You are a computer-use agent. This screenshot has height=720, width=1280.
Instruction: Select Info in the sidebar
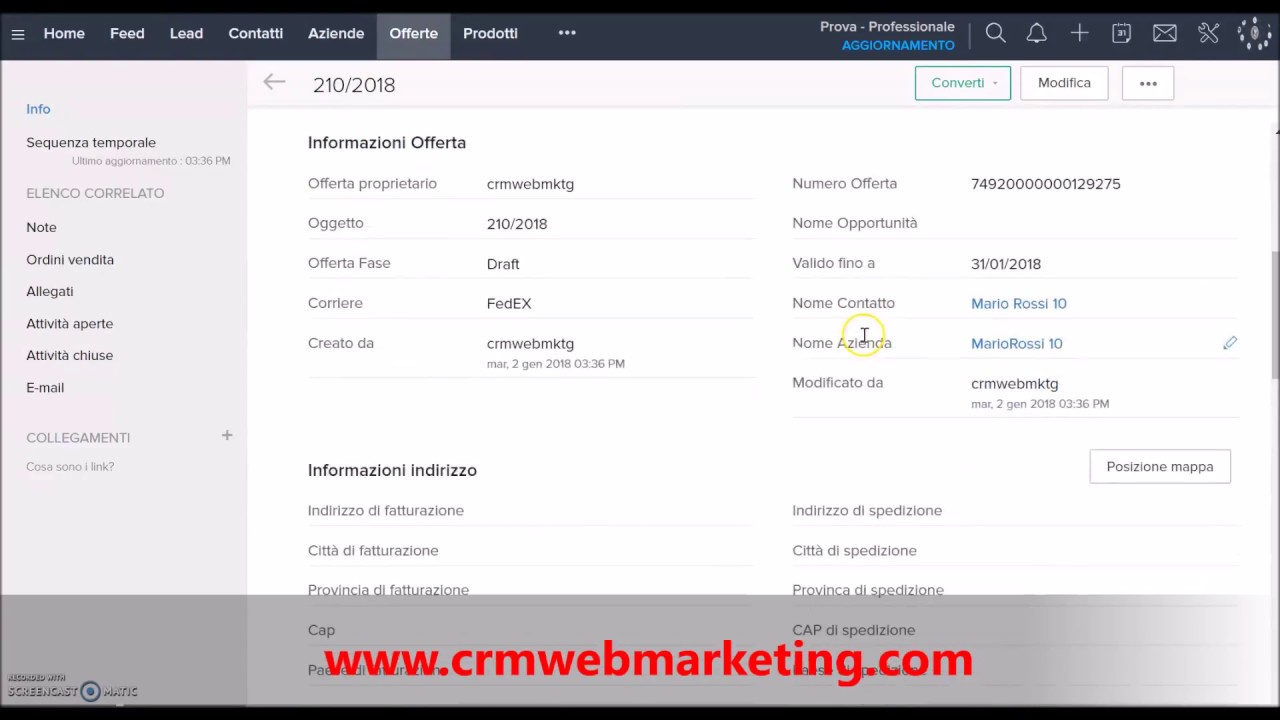[38, 109]
